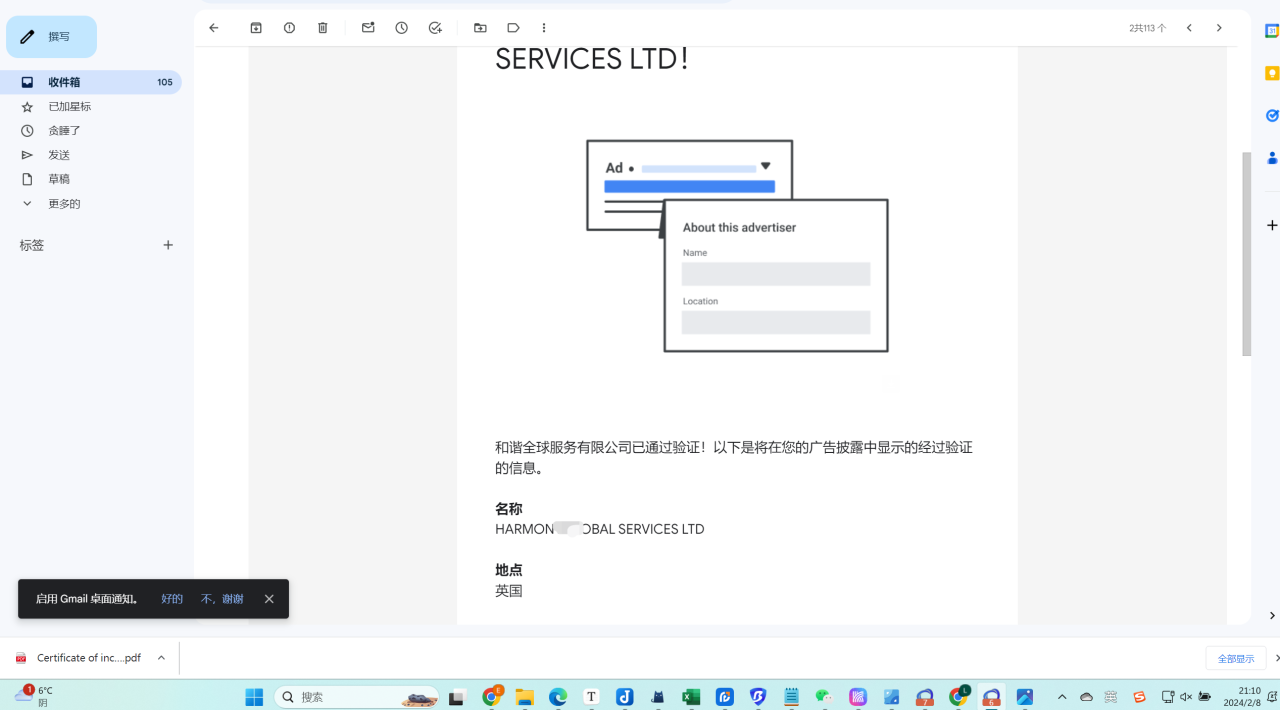This screenshot has height=710, width=1280.
Task: Move the email to a folder
Action: point(480,28)
